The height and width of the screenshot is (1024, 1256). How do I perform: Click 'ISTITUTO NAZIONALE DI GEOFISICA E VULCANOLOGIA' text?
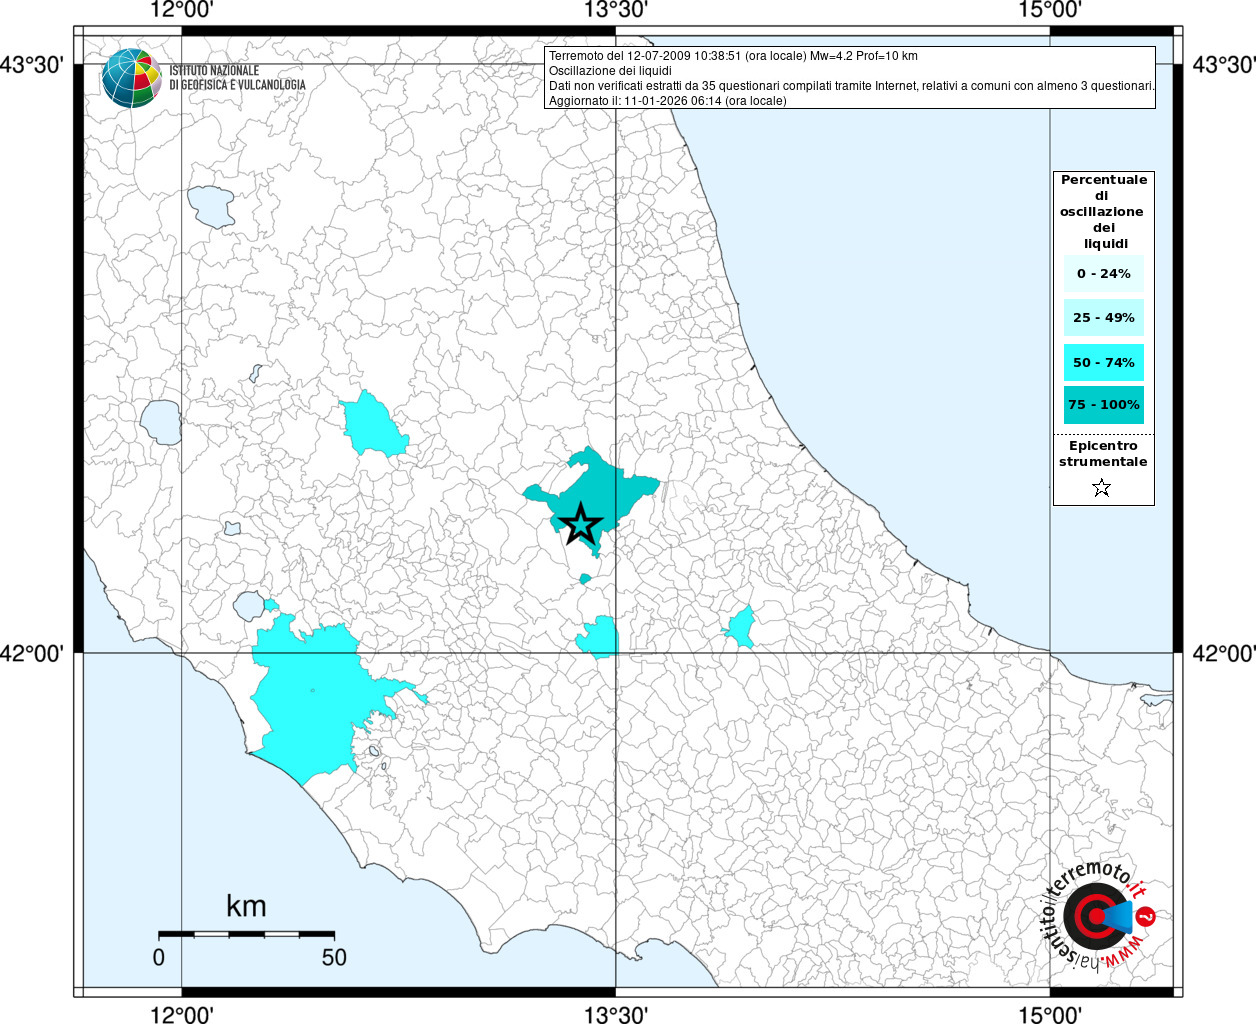pos(237,78)
